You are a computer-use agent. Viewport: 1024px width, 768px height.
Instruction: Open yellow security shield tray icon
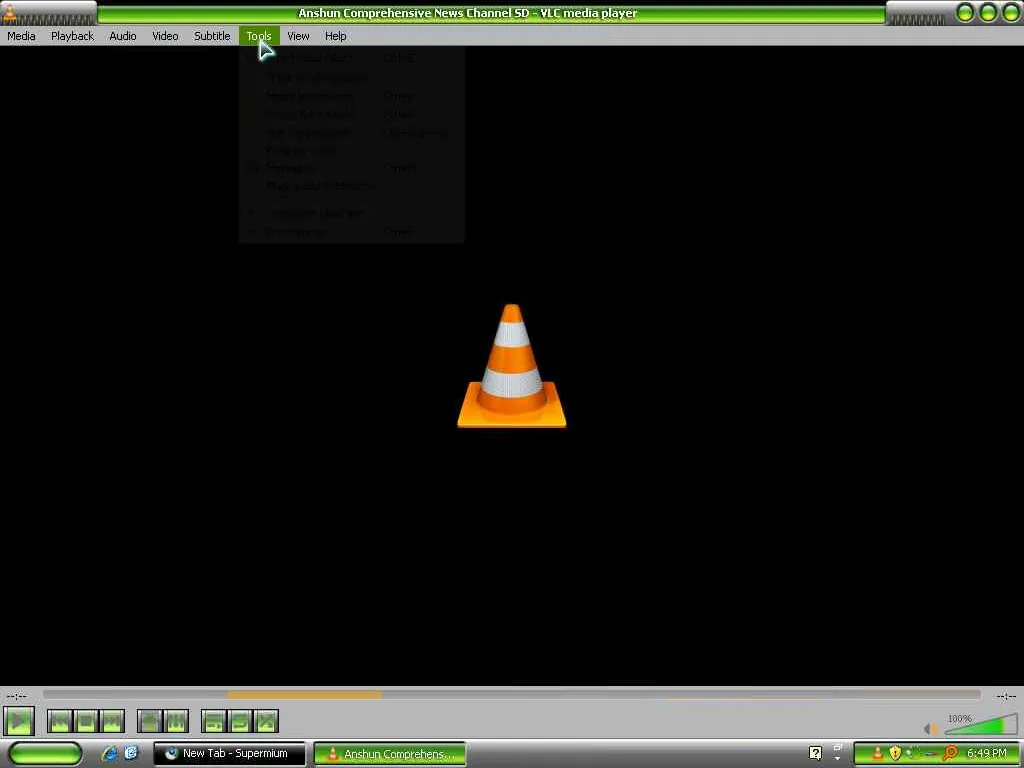tap(895, 753)
